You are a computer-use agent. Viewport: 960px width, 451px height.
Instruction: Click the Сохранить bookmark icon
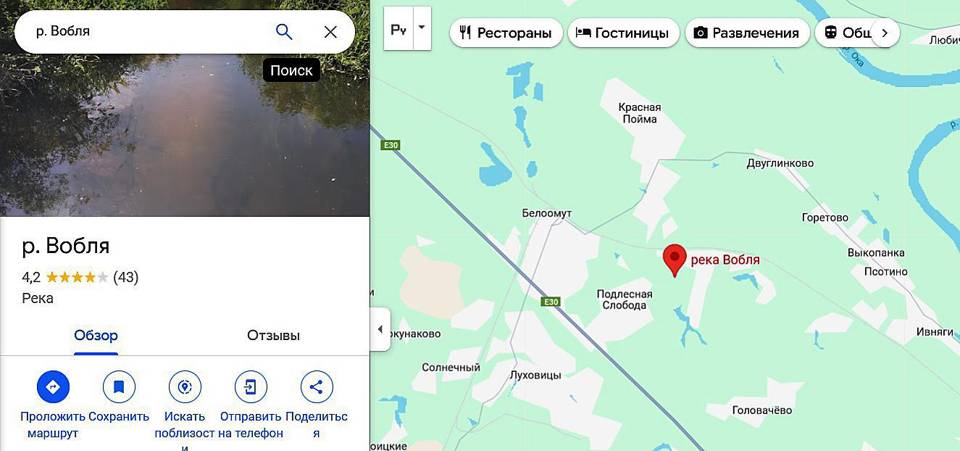pos(119,387)
